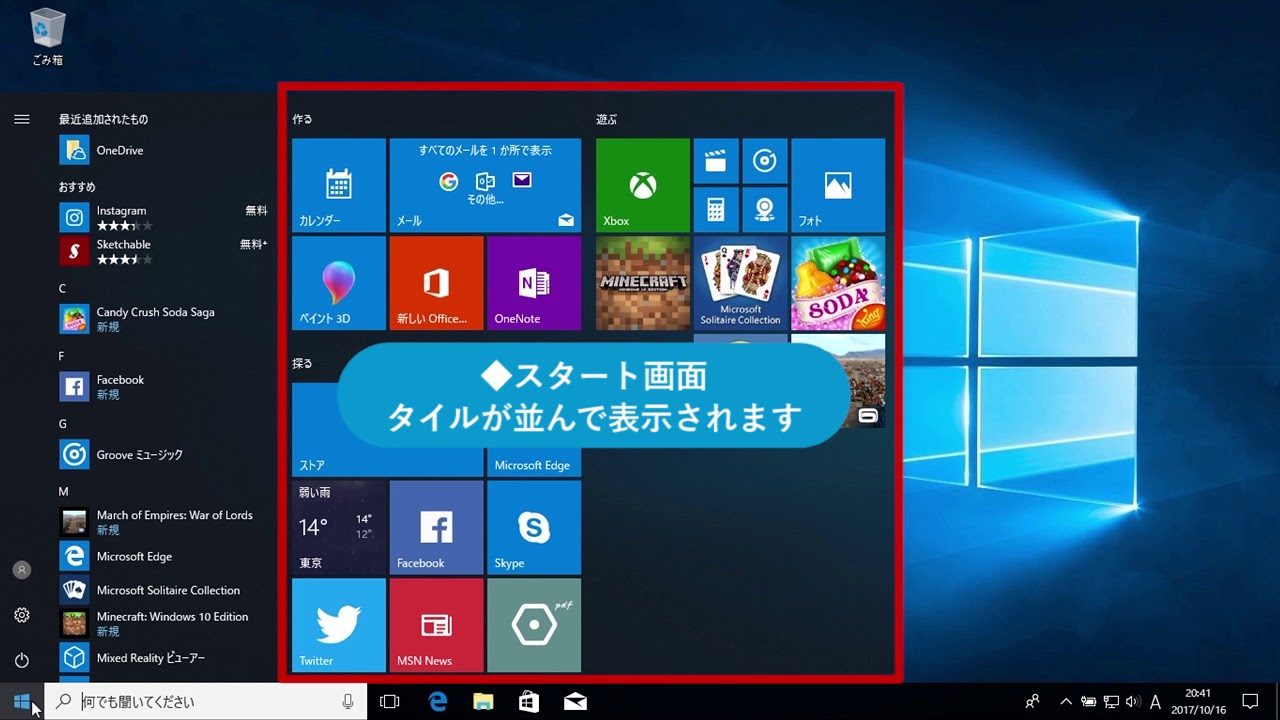Screen dimensions: 1280x720
Task: Open the Microsoft Solitaire Collection tile
Action: [x=740, y=283]
